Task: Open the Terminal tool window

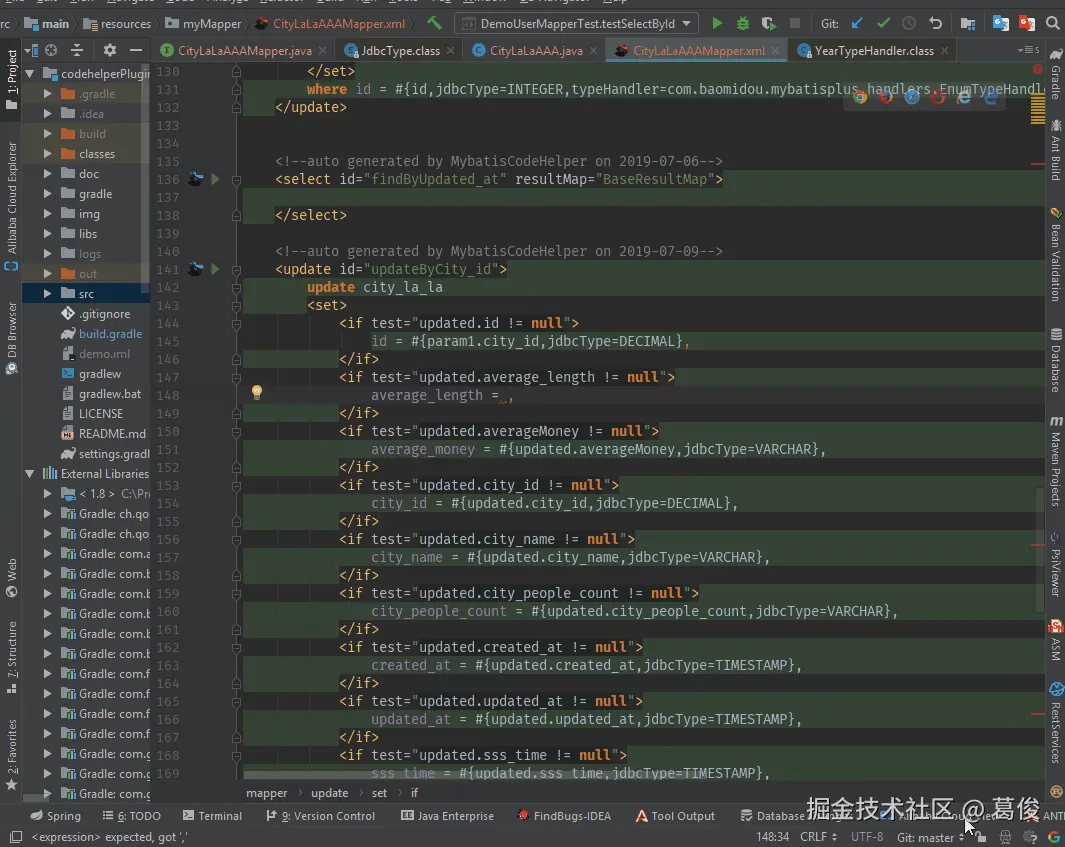Action: (x=211, y=816)
